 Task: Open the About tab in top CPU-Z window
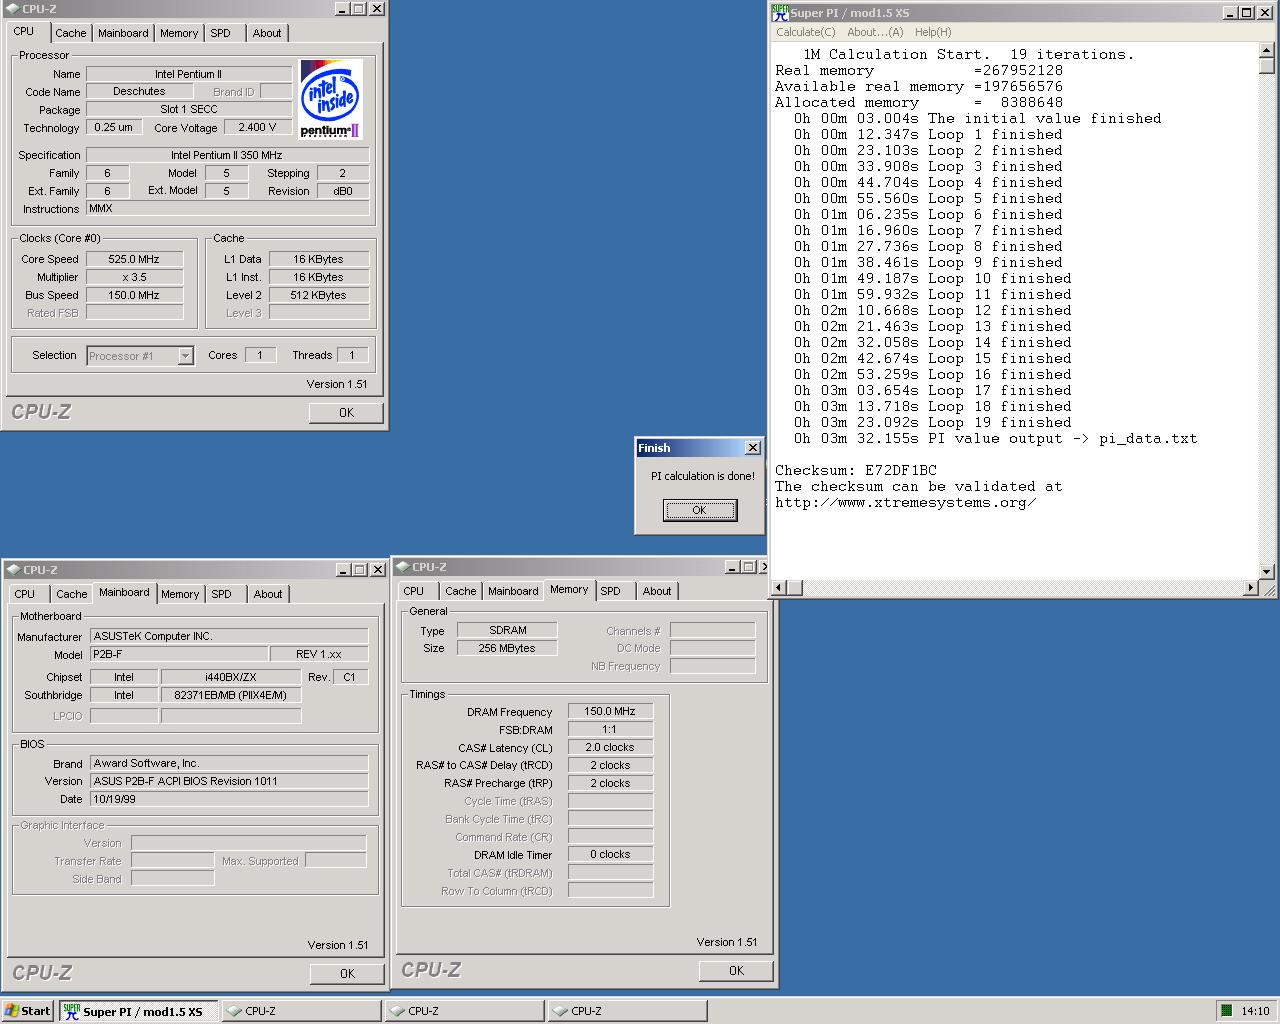point(267,33)
